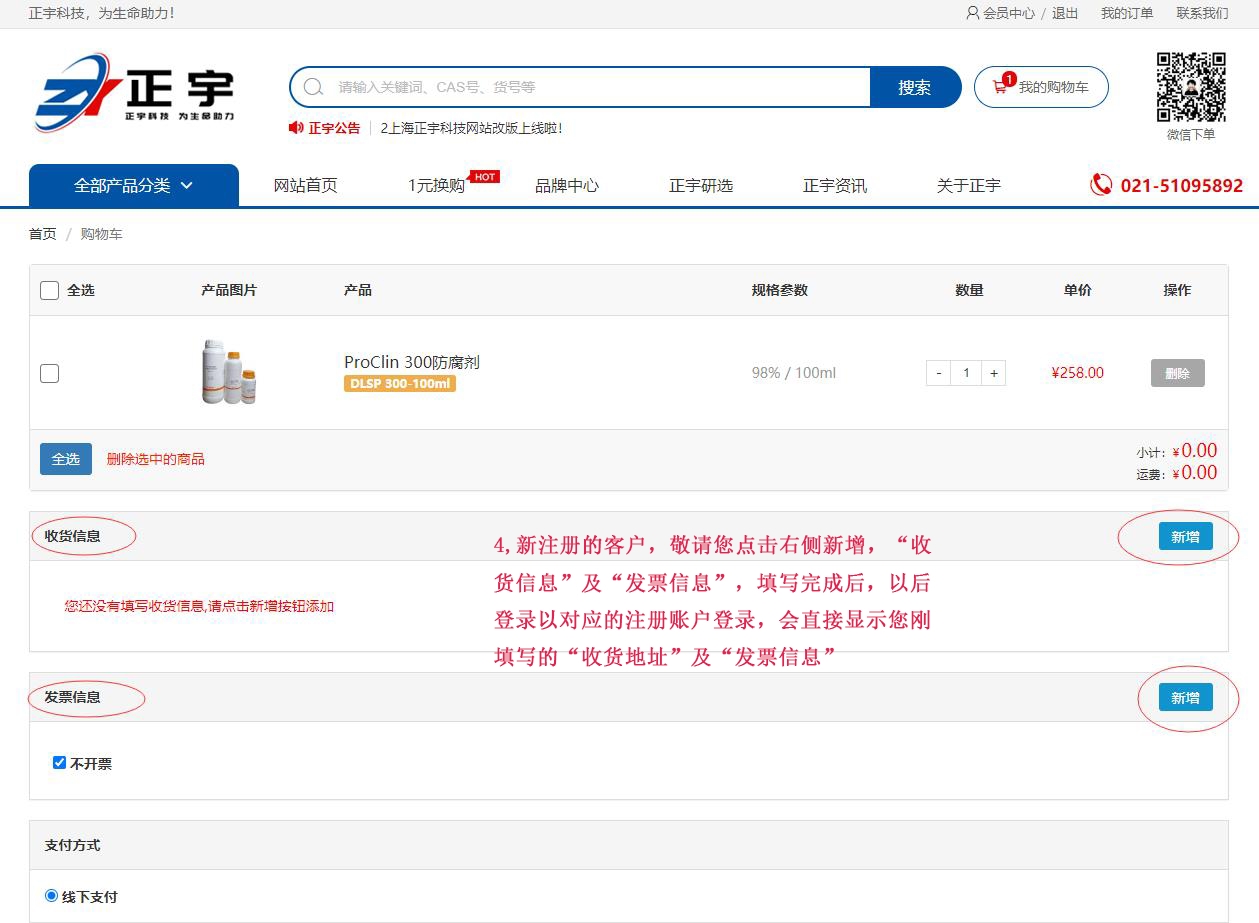Click the quantity input field
The width and height of the screenshot is (1259, 923).
point(966,373)
